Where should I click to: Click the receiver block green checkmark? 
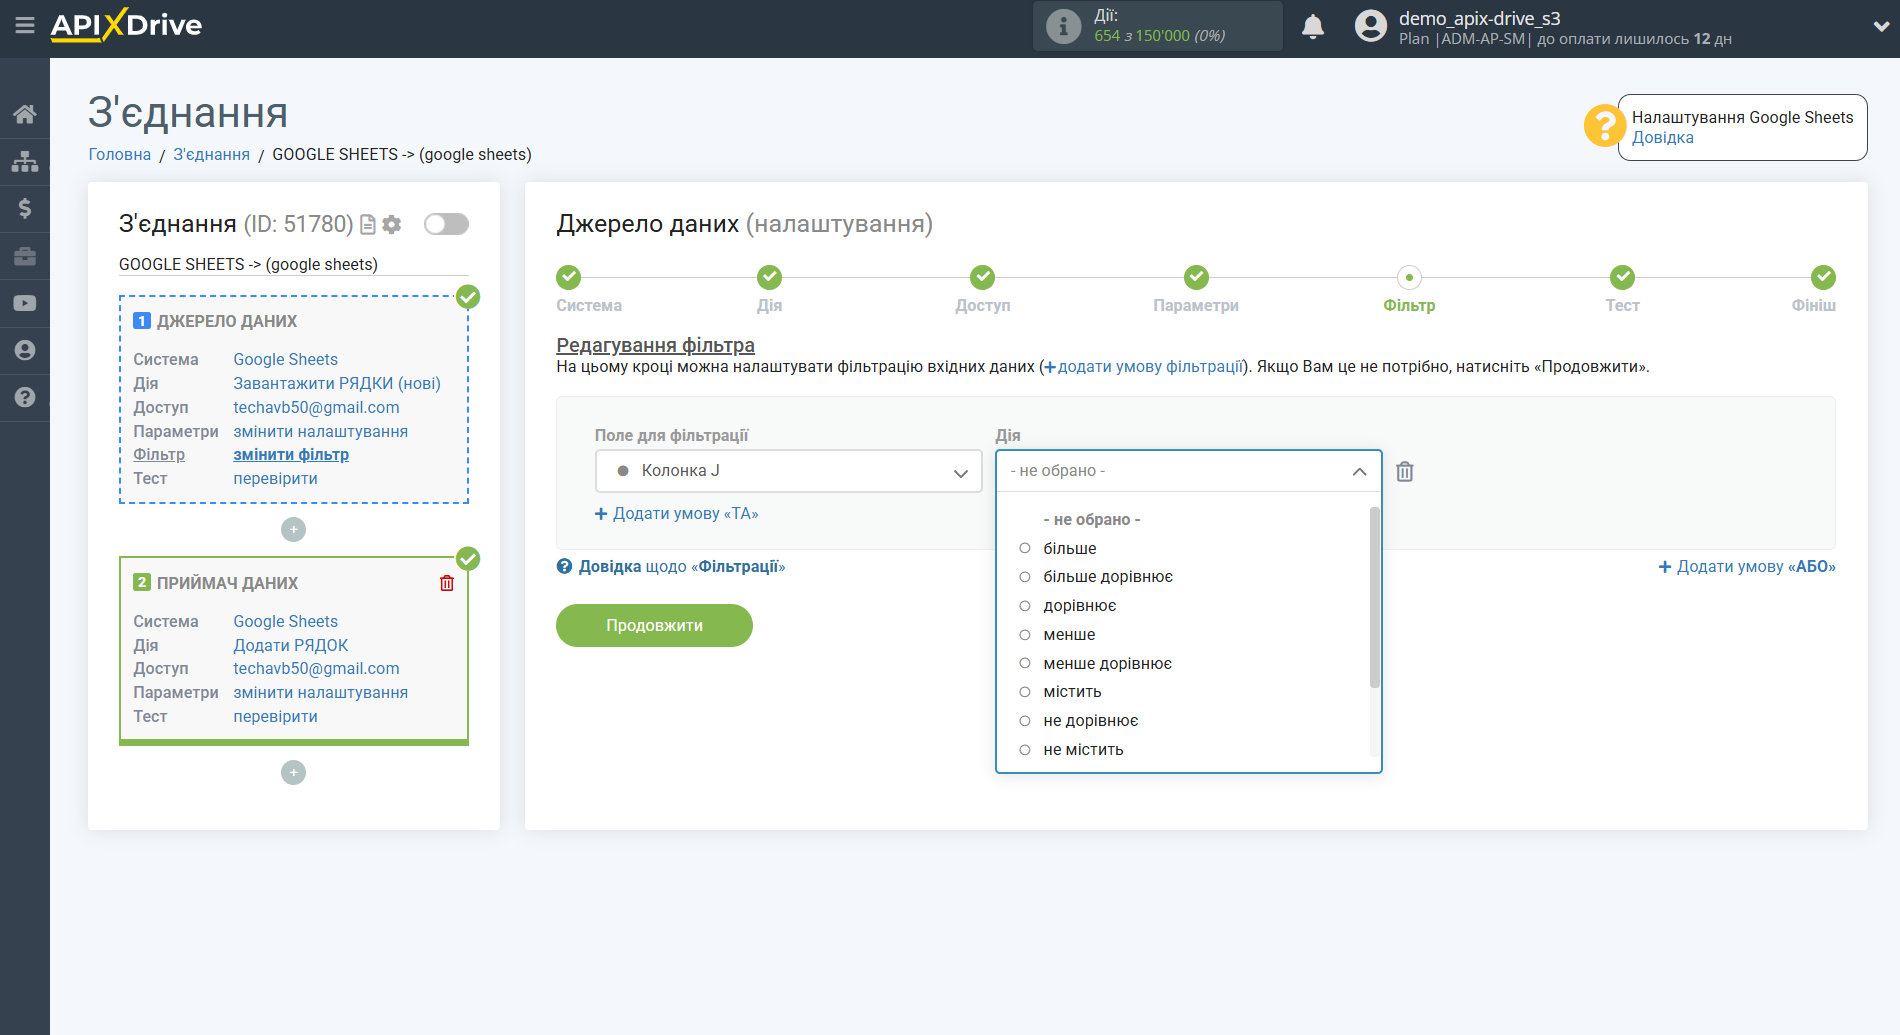pos(468,559)
